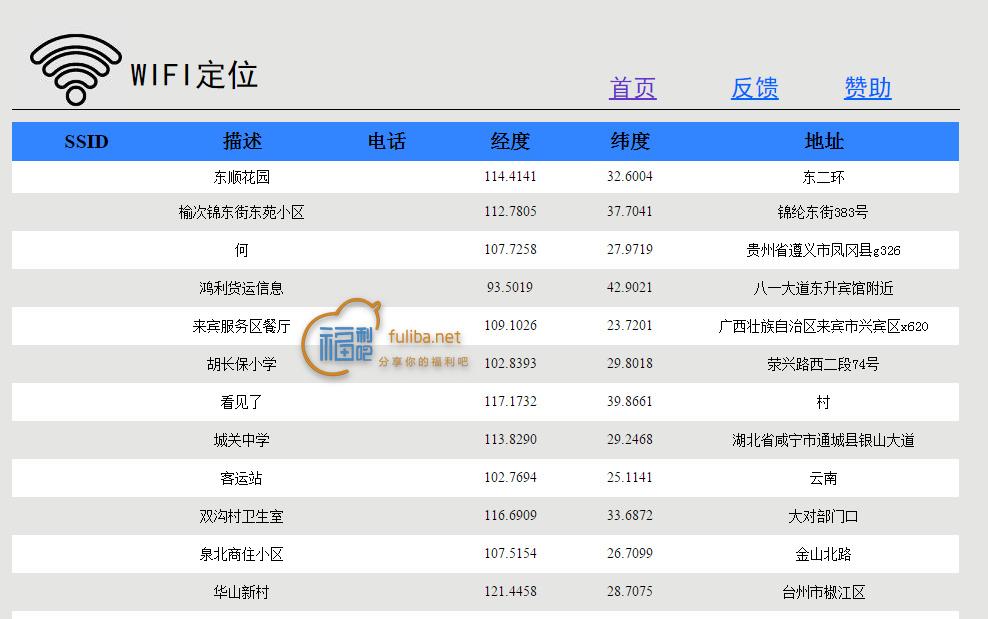The width and height of the screenshot is (988, 619).
Task: Click longitude value 114.4141
Action: [x=510, y=176]
